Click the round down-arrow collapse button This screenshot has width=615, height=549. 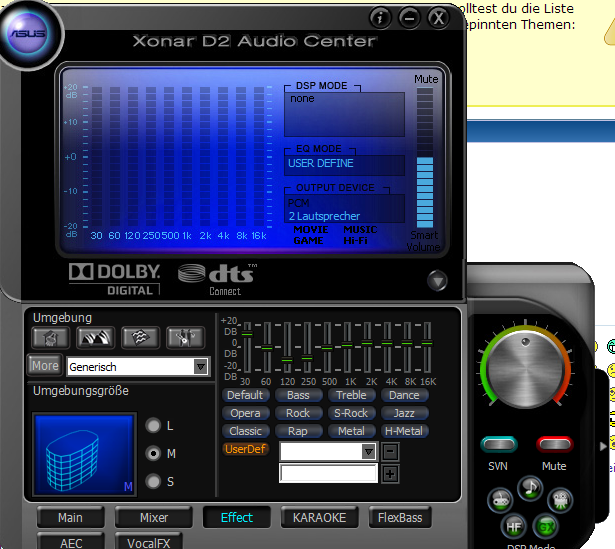coord(437,281)
